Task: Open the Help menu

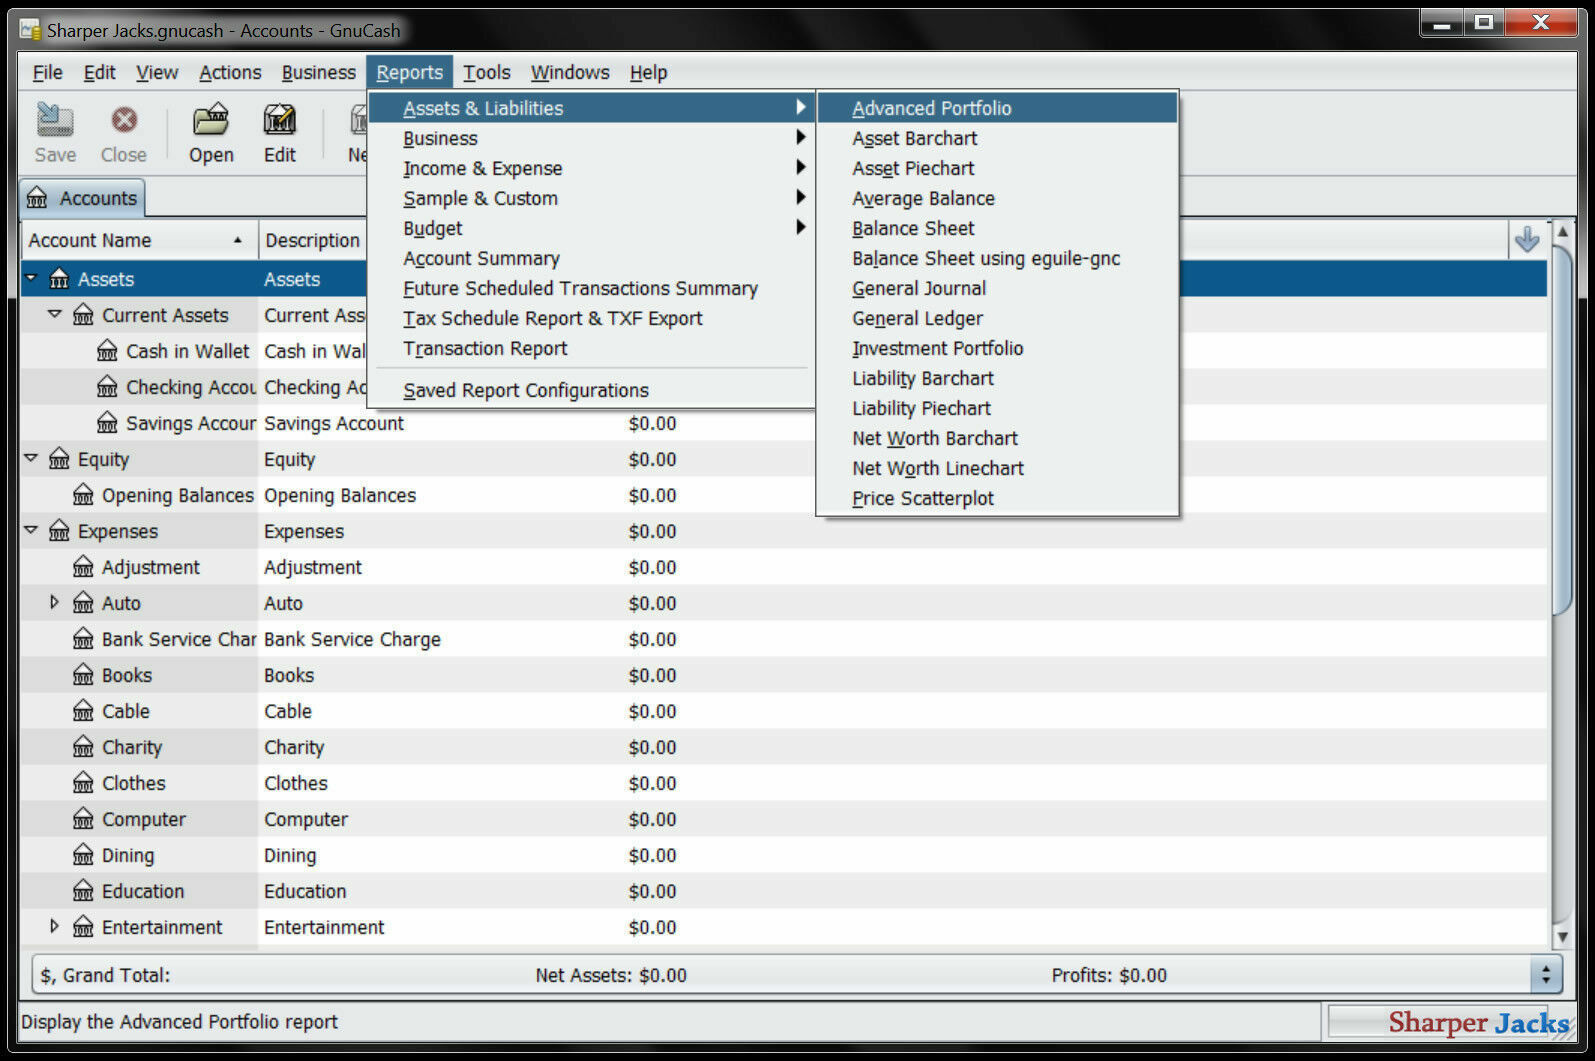Action: coord(648,72)
